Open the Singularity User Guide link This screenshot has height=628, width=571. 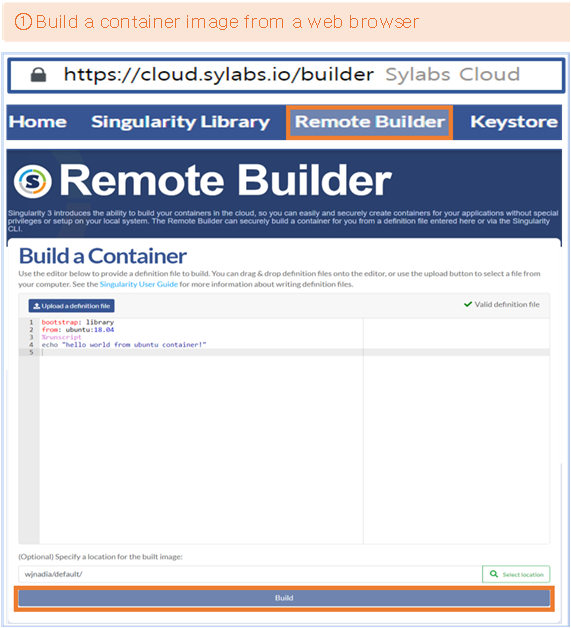[x=139, y=284]
